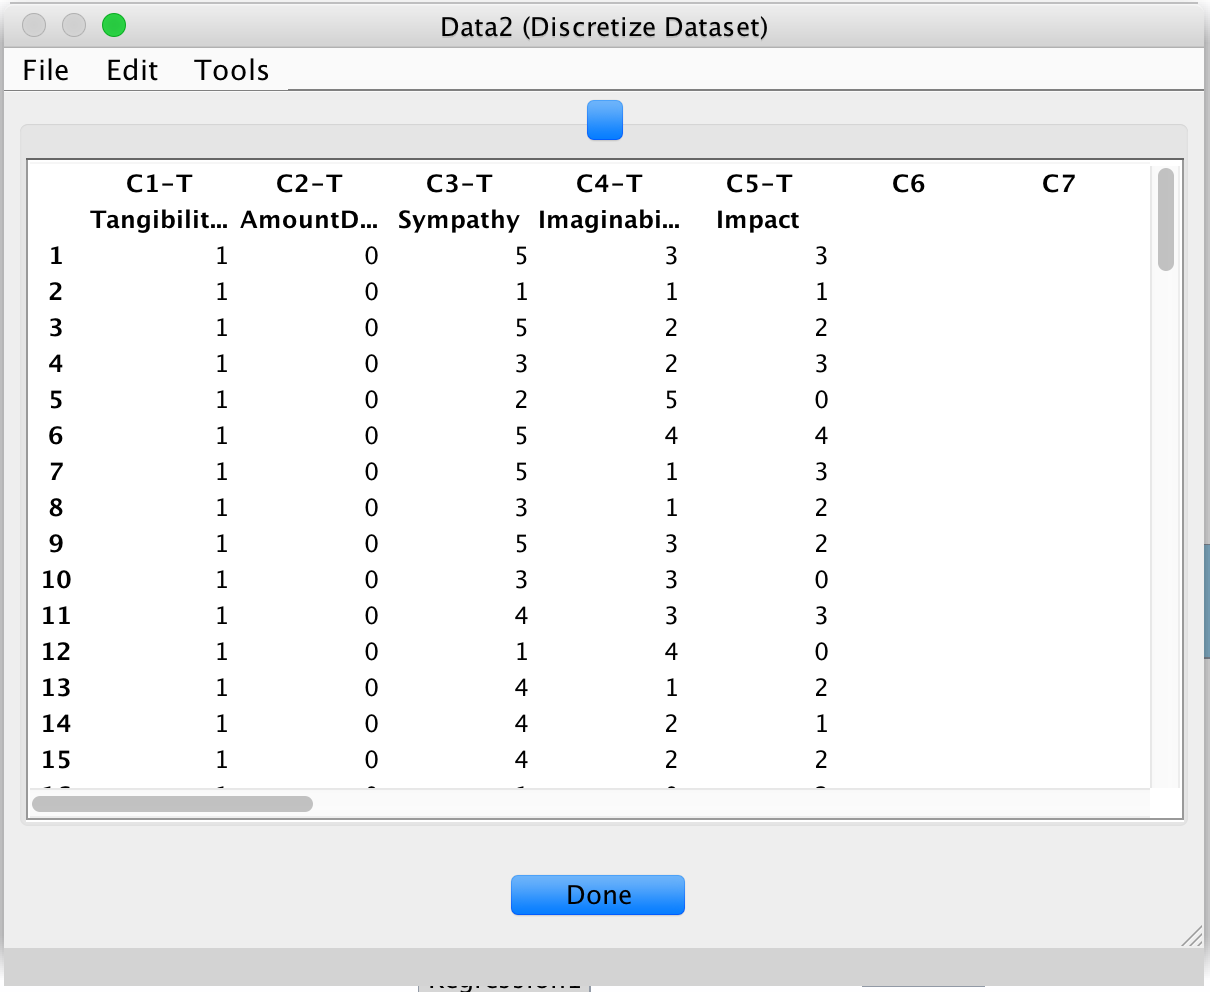Click row number 1 in the dataset

click(55, 255)
